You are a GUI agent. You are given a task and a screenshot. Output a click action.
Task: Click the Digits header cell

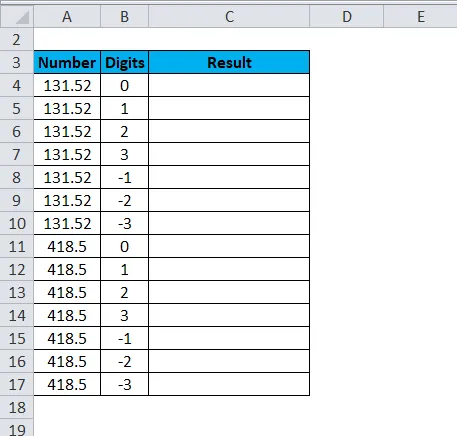[125, 62]
